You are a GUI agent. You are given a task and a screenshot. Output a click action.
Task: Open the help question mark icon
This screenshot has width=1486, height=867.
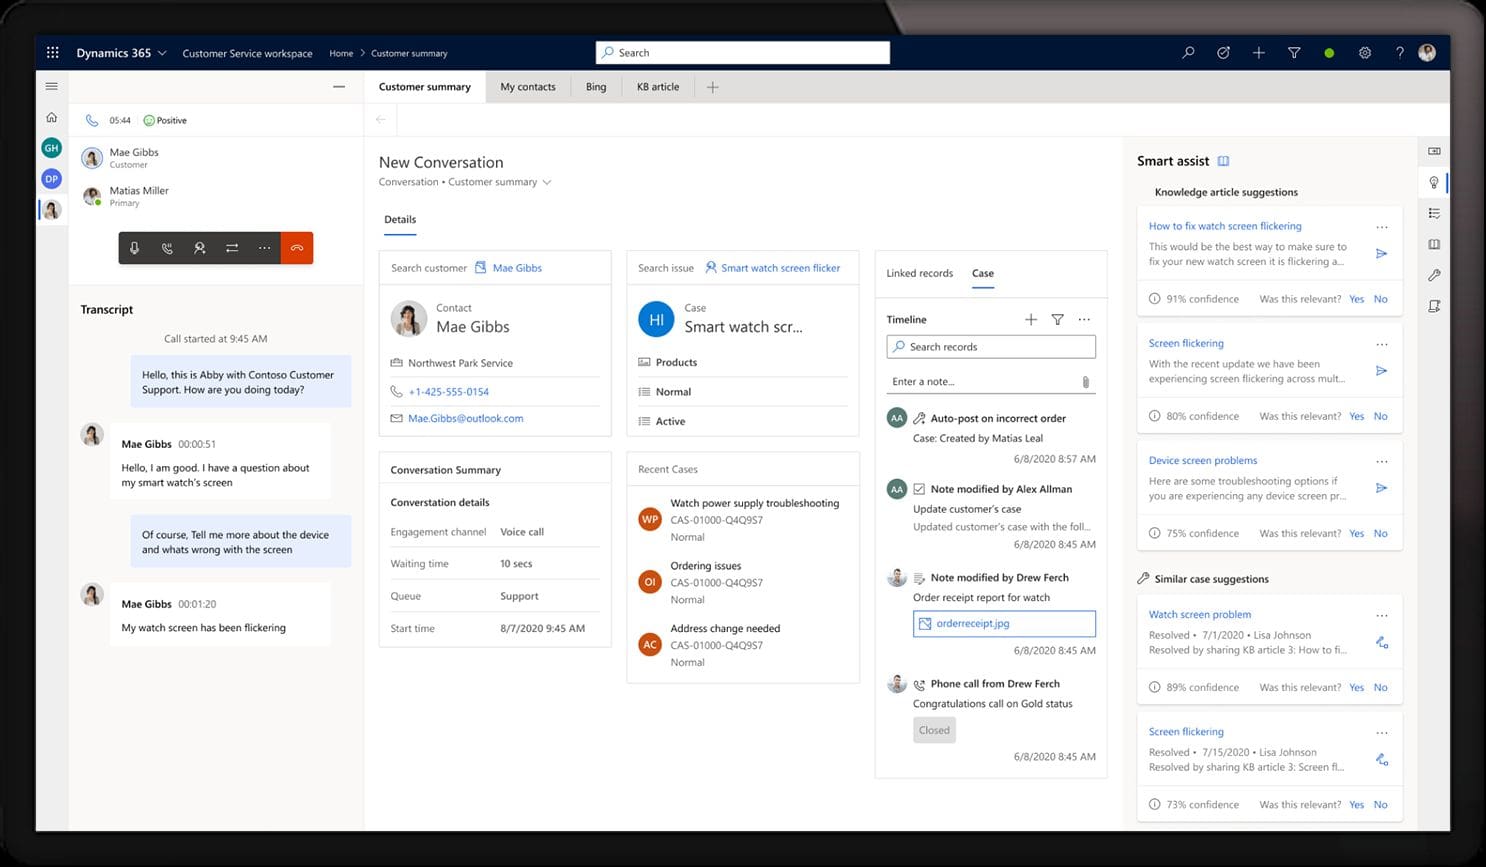pos(1400,53)
